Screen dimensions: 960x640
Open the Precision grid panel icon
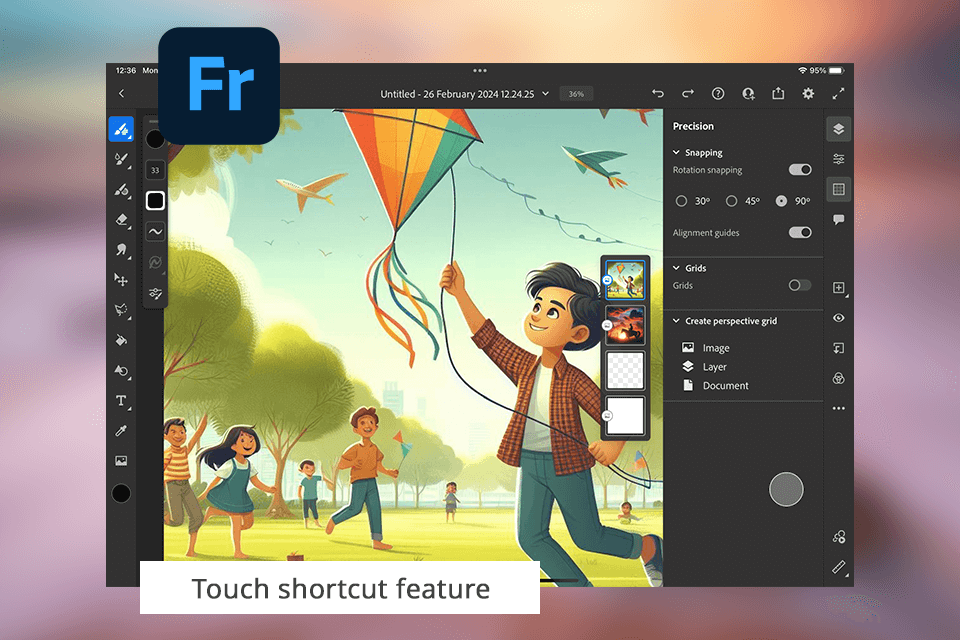tap(839, 189)
